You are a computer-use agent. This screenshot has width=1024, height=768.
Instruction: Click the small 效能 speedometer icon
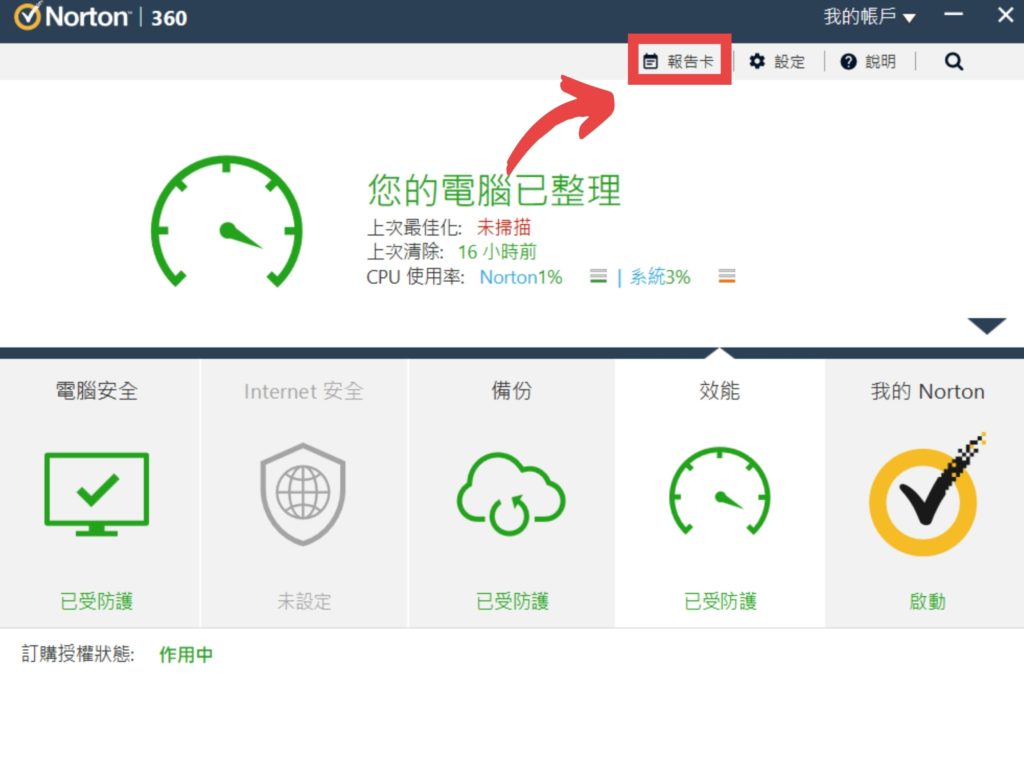720,491
